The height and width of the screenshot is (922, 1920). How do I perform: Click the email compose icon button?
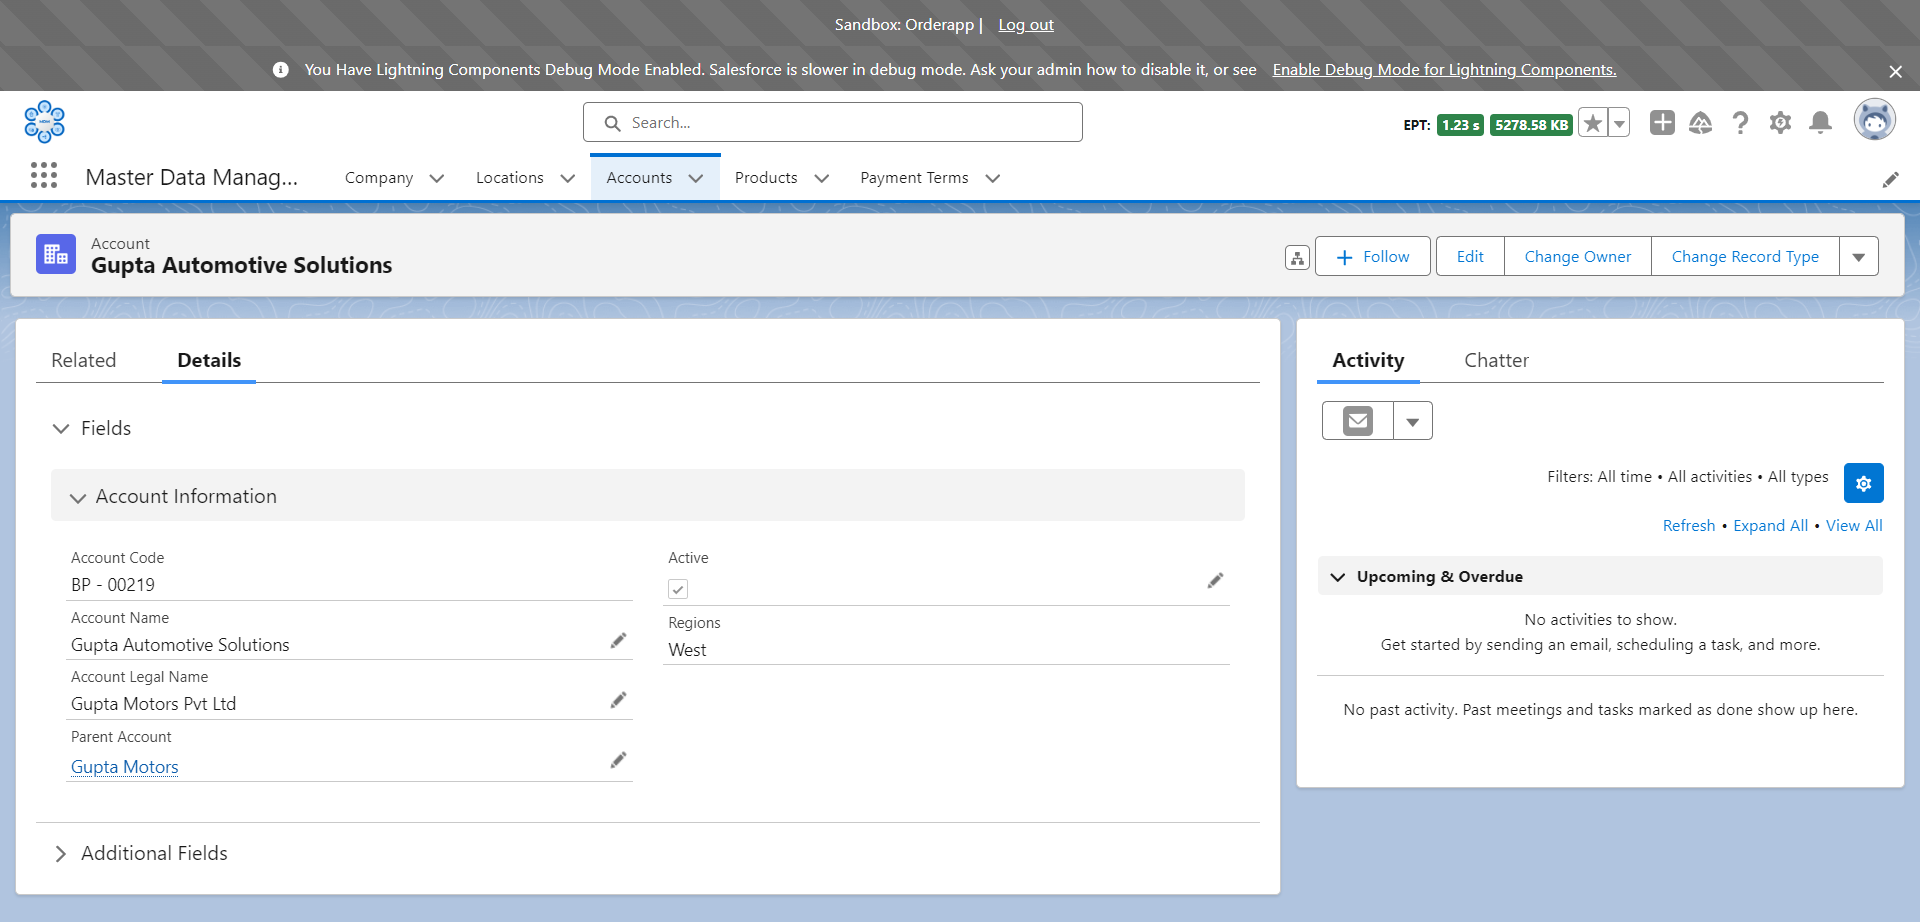pos(1358,421)
